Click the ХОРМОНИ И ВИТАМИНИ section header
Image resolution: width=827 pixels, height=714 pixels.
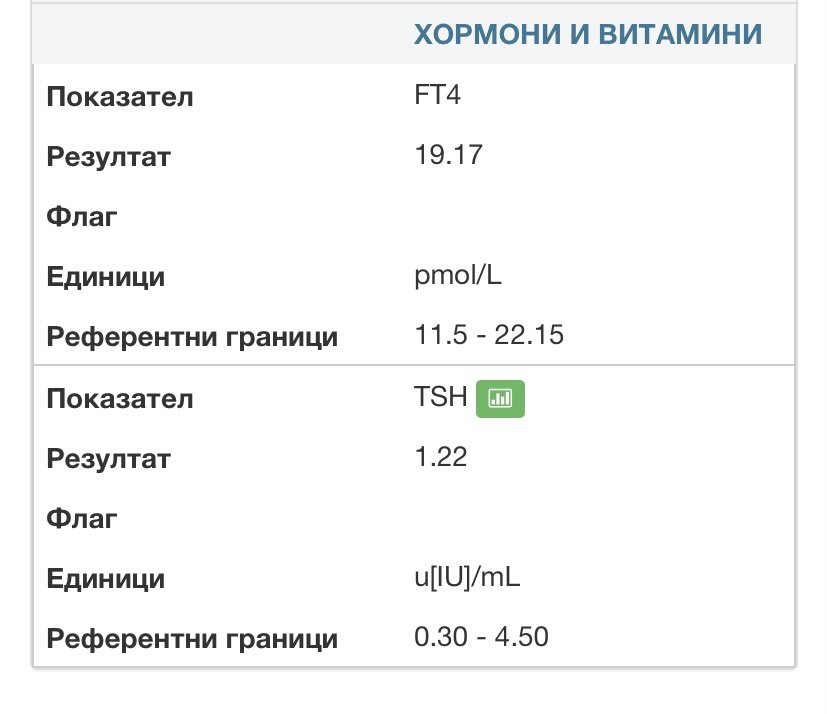point(587,35)
